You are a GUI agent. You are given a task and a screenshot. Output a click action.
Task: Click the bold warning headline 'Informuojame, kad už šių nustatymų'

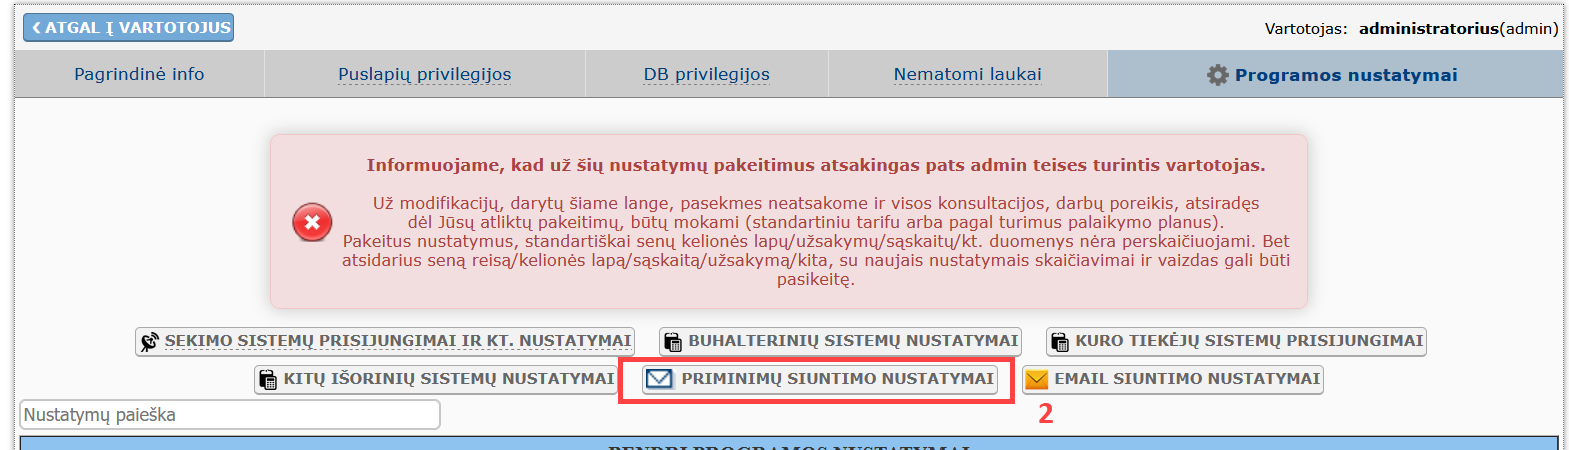pos(816,165)
